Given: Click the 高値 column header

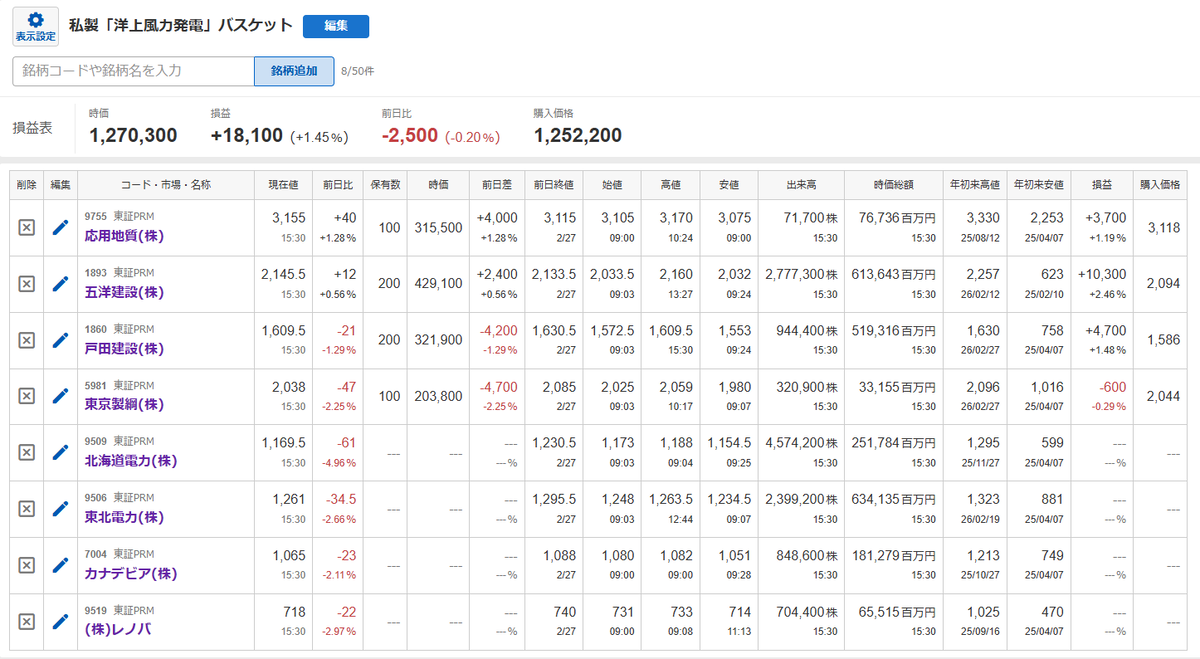Looking at the screenshot, I should tap(669, 185).
